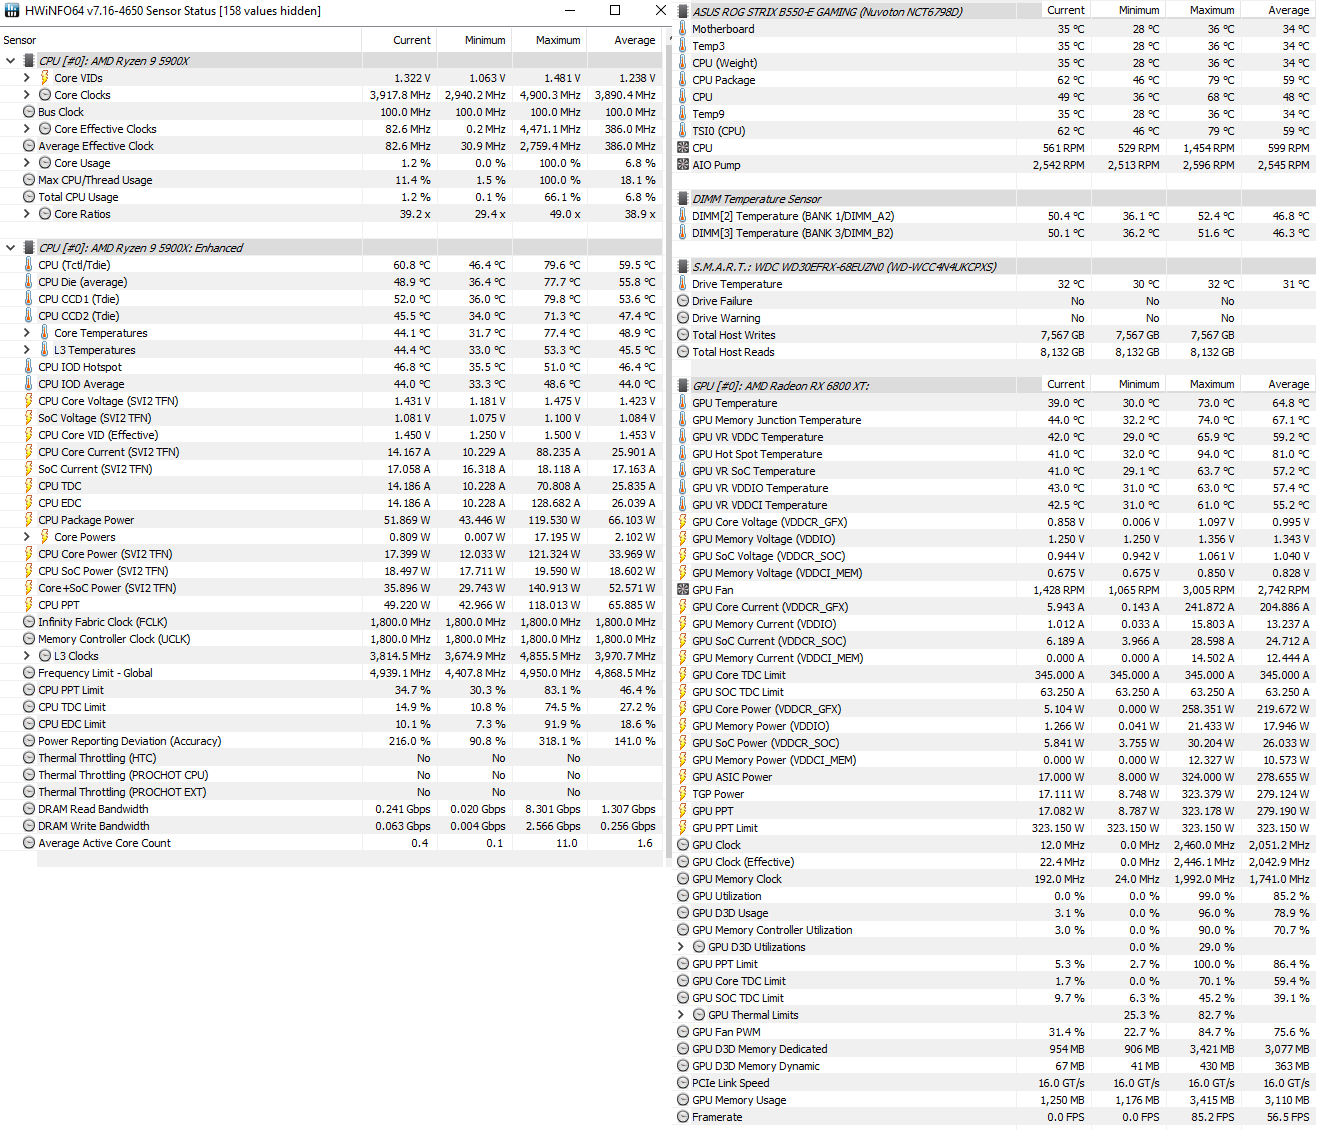Click the HWiNFO64 app icon in title bar

(11, 11)
